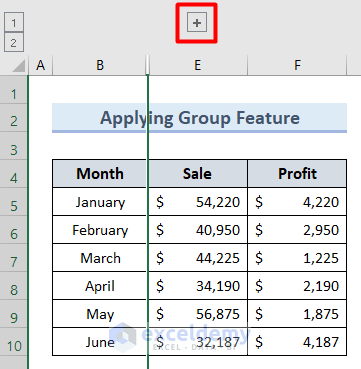Screen dimensions: 361x369
Task: Select row 8 header
Action: pos(14,286)
